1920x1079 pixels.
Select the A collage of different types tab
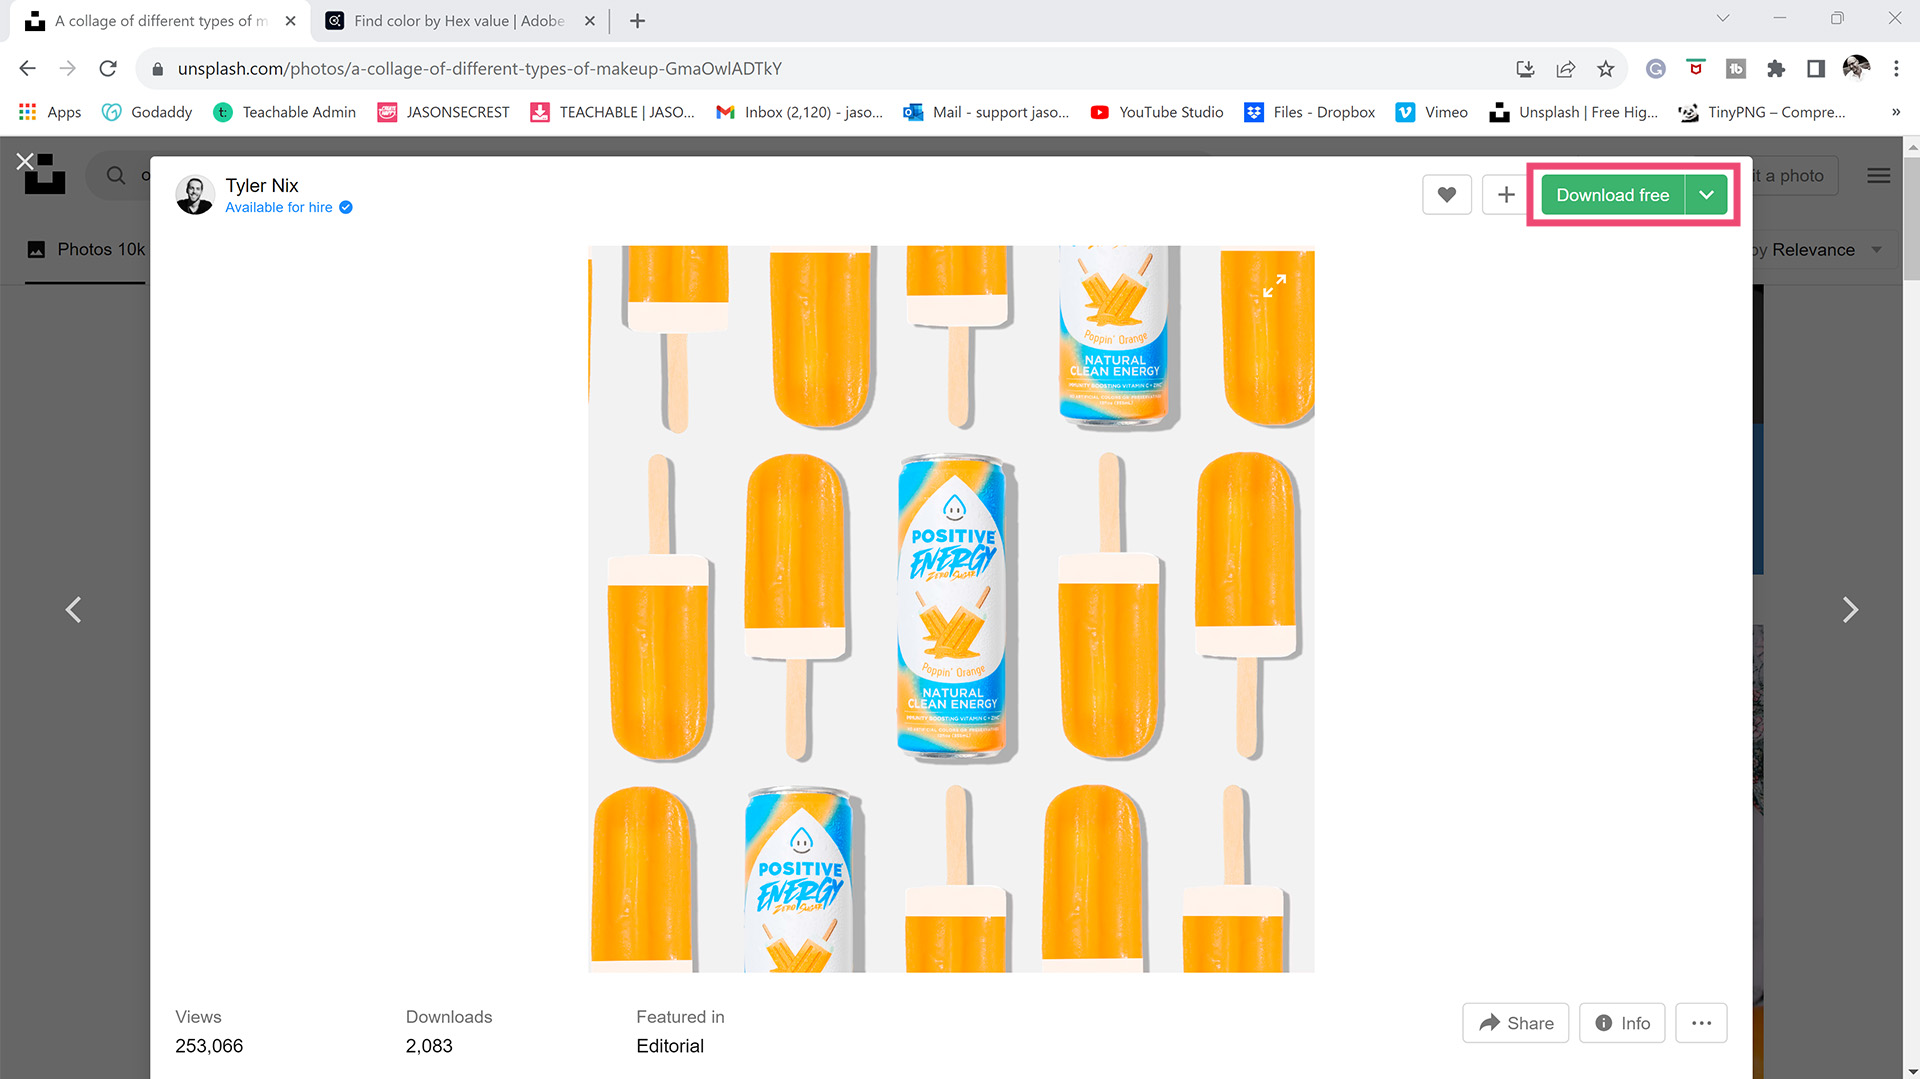pyautogui.click(x=160, y=21)
